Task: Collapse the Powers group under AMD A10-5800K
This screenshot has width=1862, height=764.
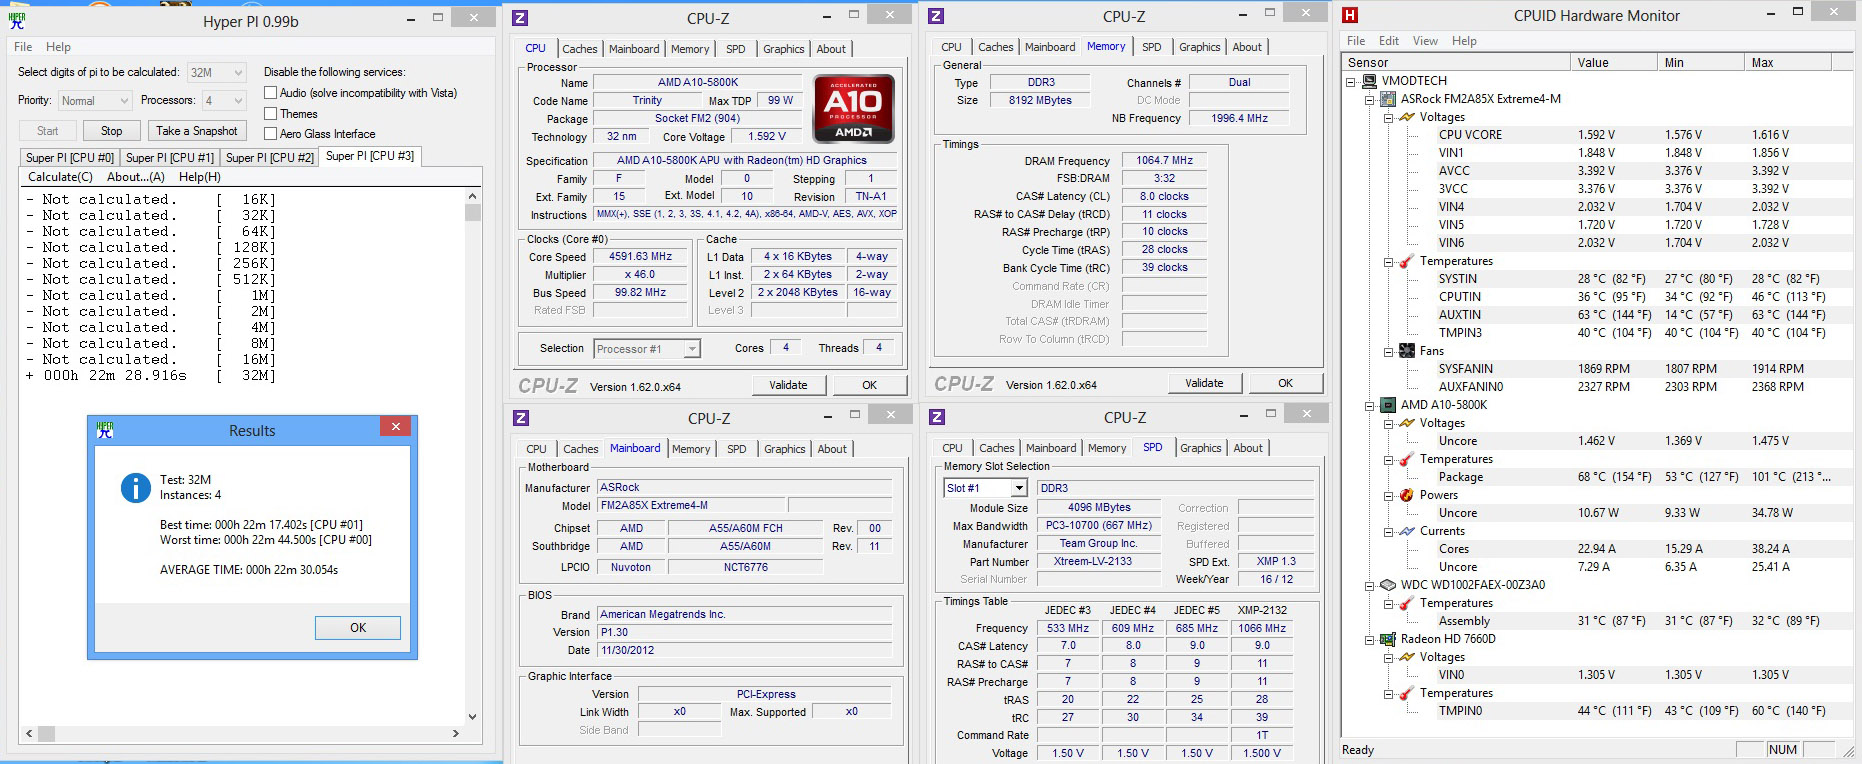Action: [1388, 496]
